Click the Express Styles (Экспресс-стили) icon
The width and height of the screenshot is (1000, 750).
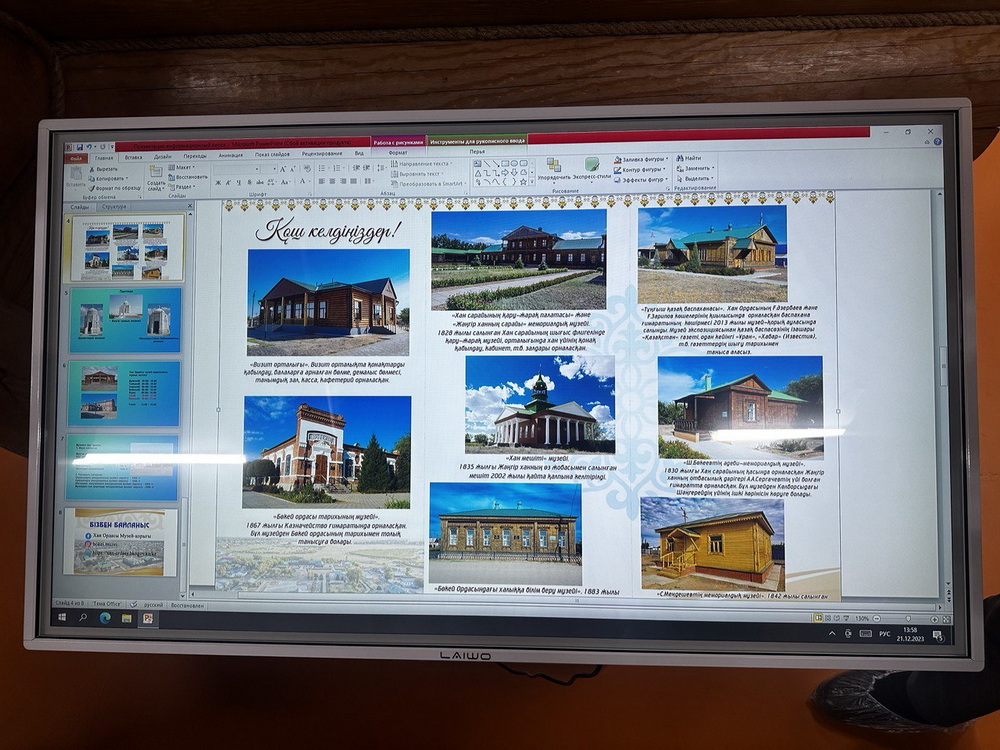click(591, 166)
